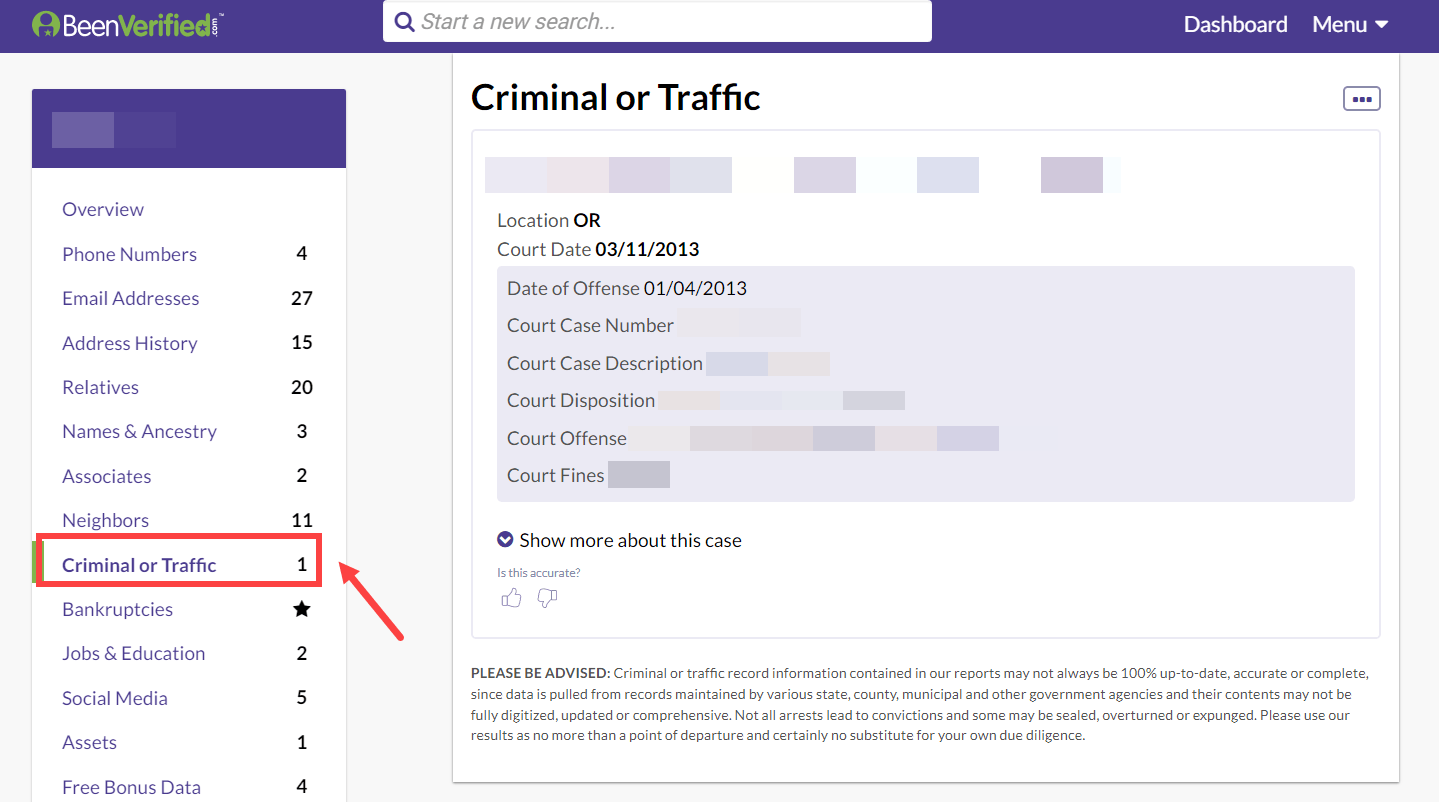Image resolution: width=1439 pixels, height=802 pixels.
Task: Open the Associates section
Action: coord(106,476)
